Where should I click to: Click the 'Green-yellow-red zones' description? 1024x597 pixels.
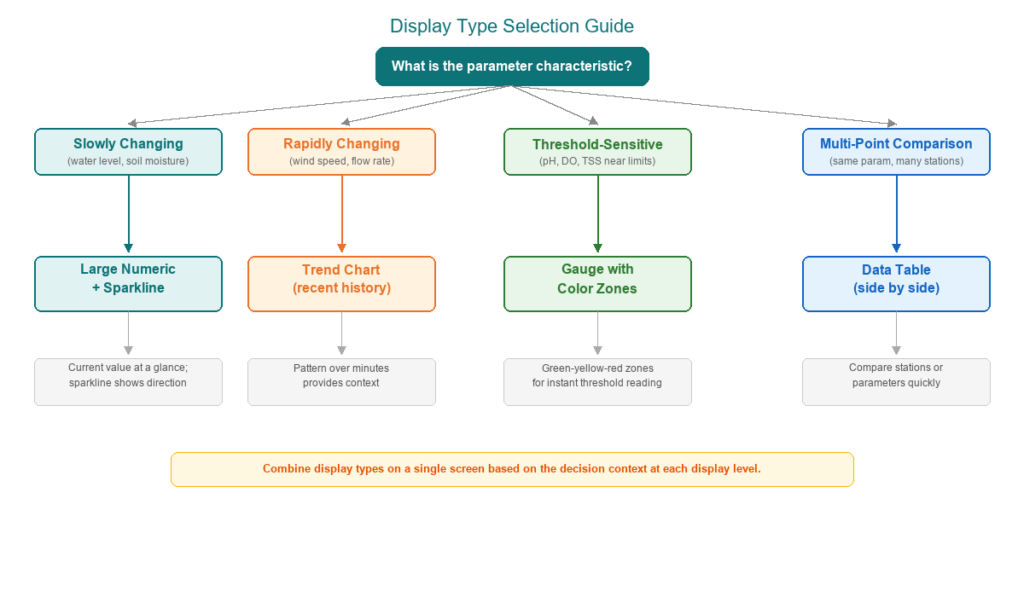coord(598,382)
